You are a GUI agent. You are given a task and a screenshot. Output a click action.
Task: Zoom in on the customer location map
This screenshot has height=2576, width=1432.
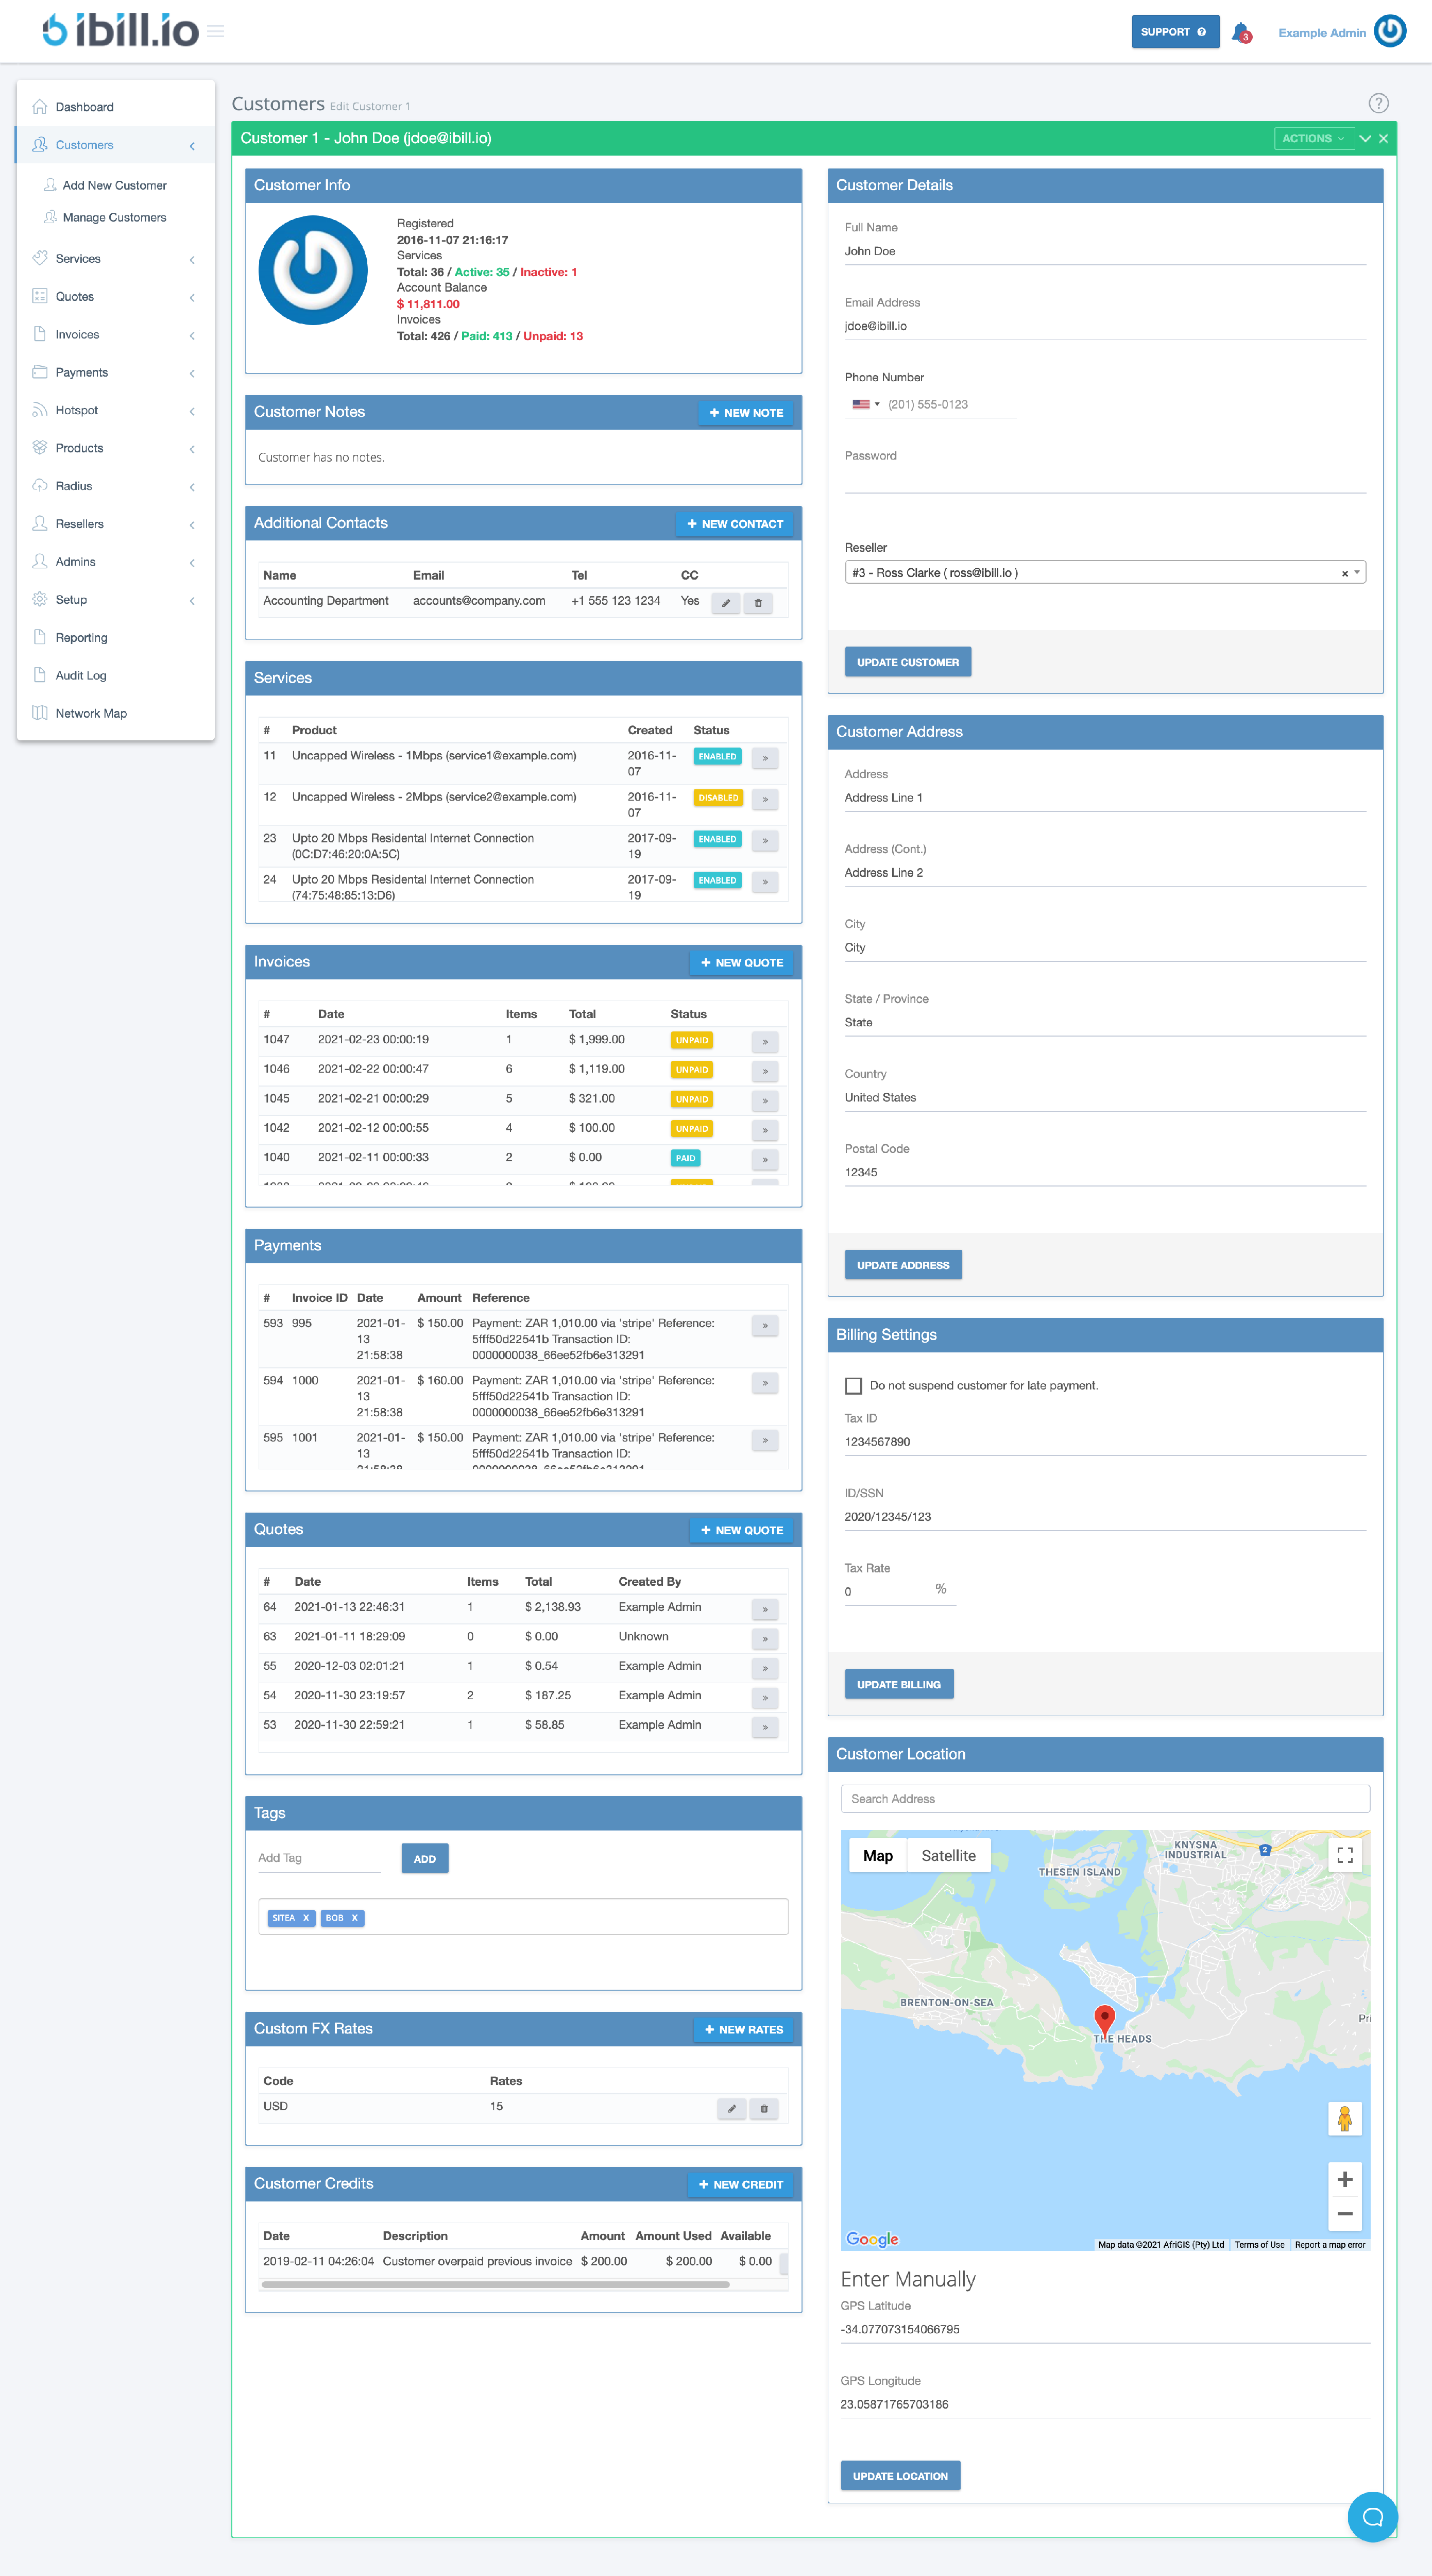(x=1344, y=2179)
